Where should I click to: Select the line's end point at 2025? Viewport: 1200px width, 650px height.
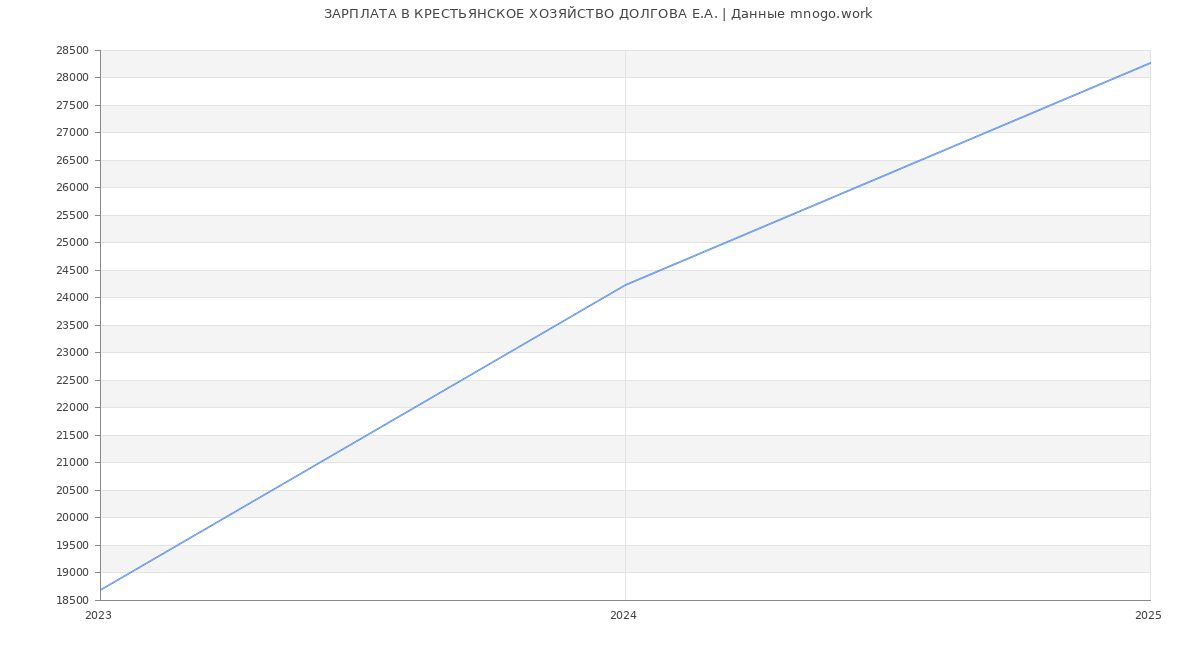(1149, 63)
